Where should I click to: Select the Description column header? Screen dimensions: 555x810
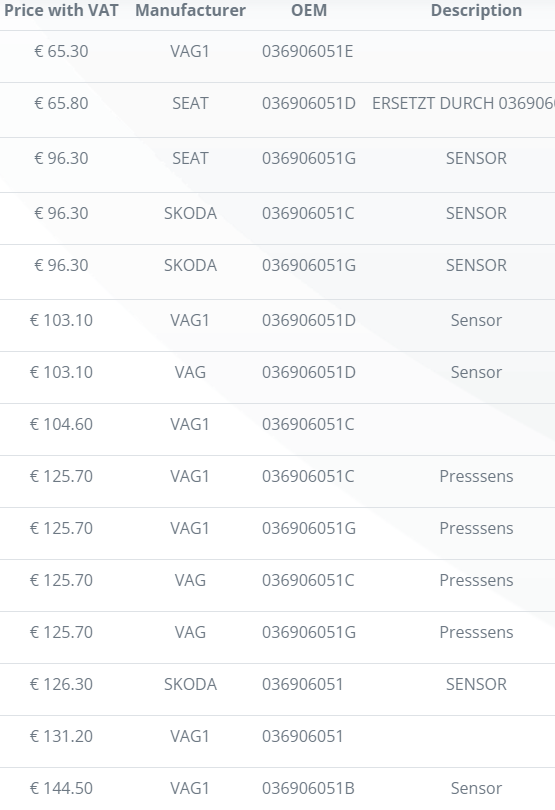tap(476, 10)
